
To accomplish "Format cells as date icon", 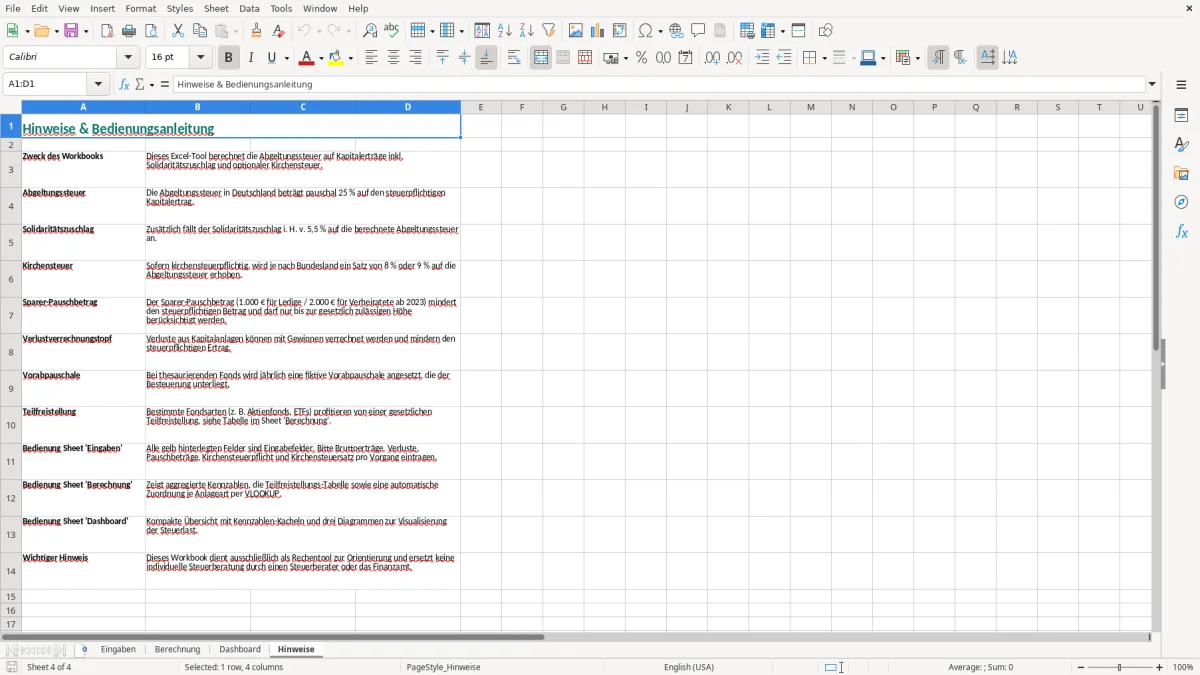I will pos(686,58).
